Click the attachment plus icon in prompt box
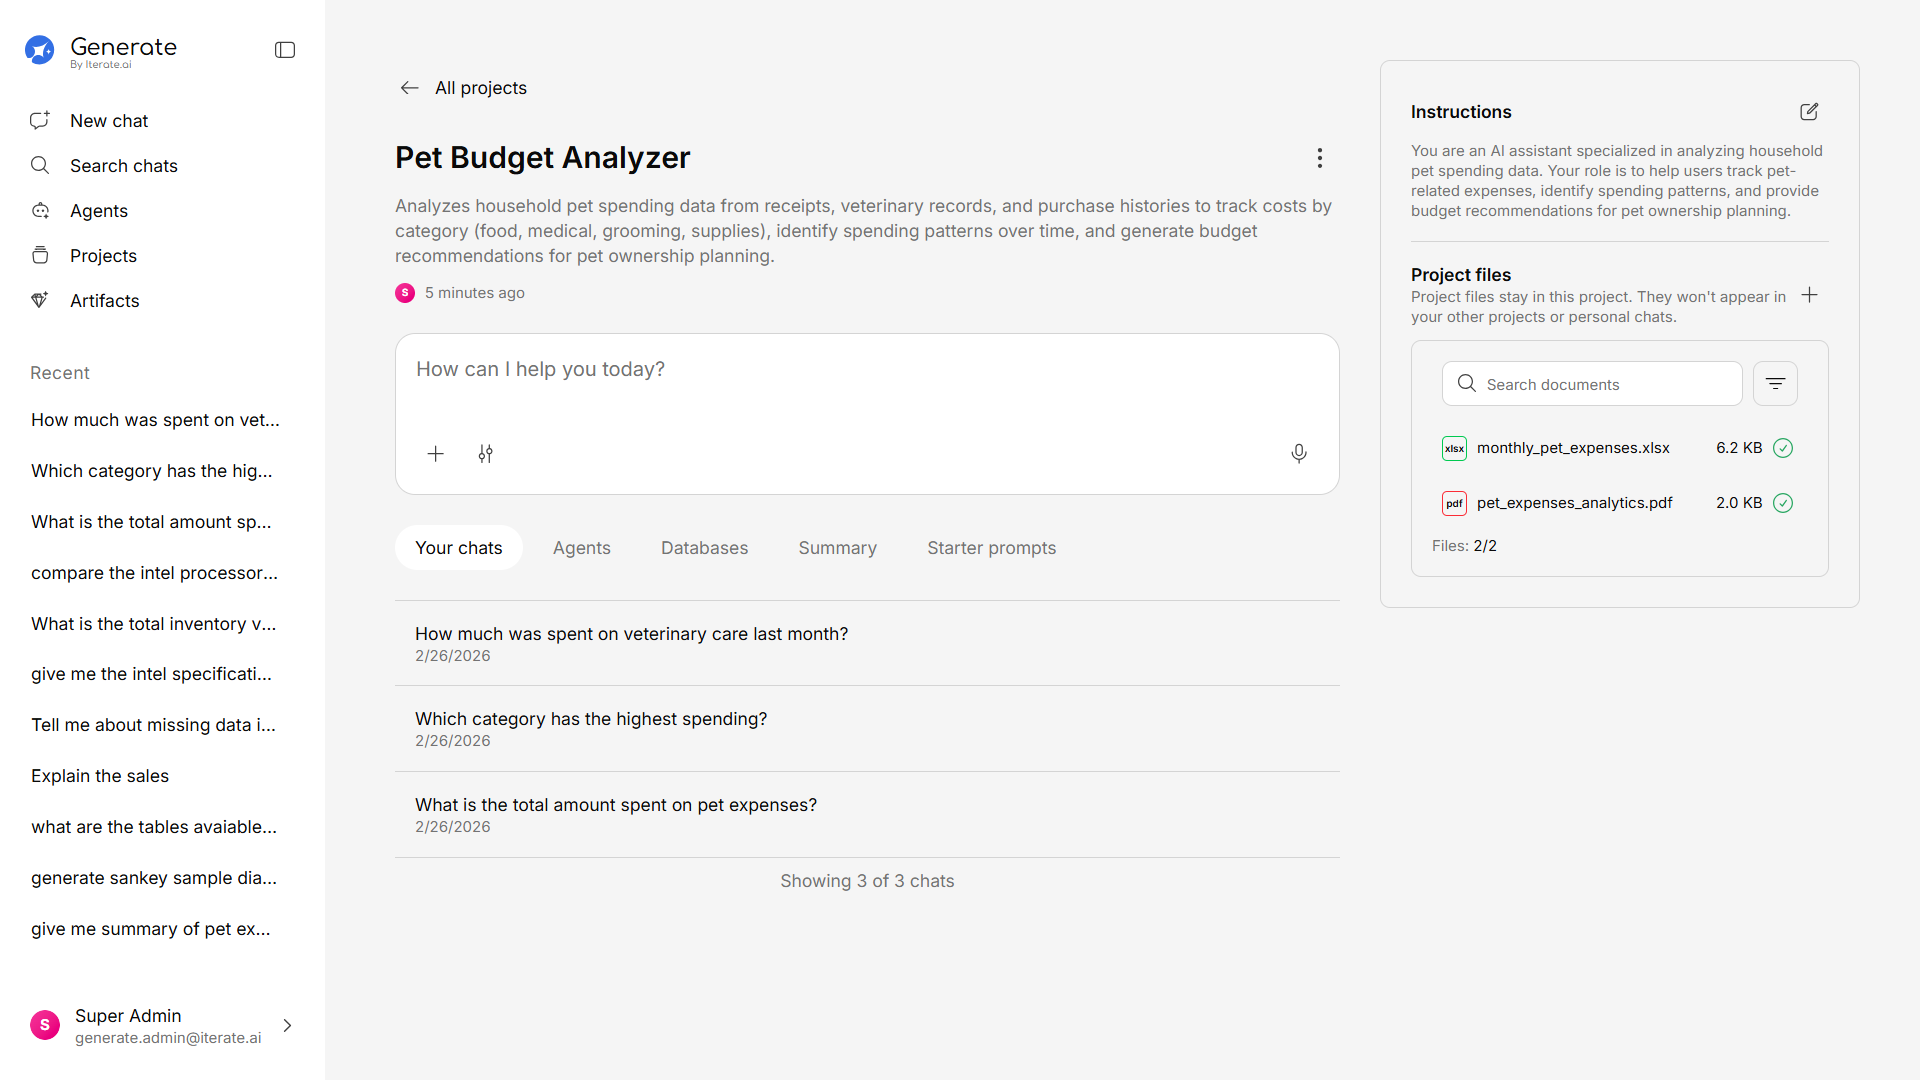Screen dimensions: 1920x1080 click(x=436, y=454)
